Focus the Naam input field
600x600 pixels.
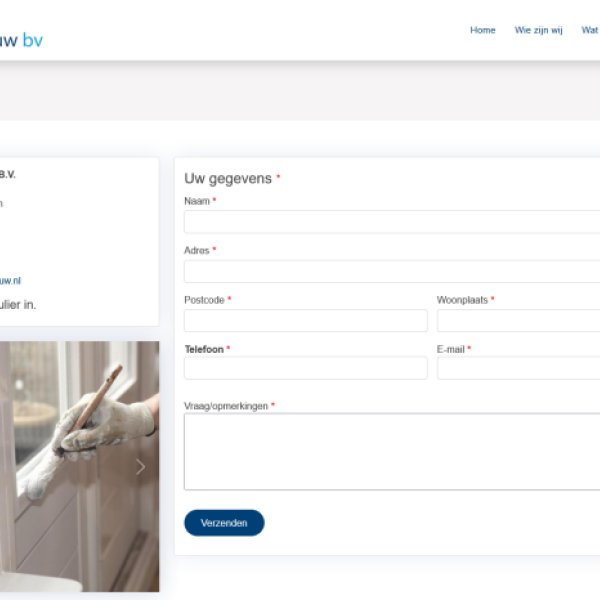point(390,222)
